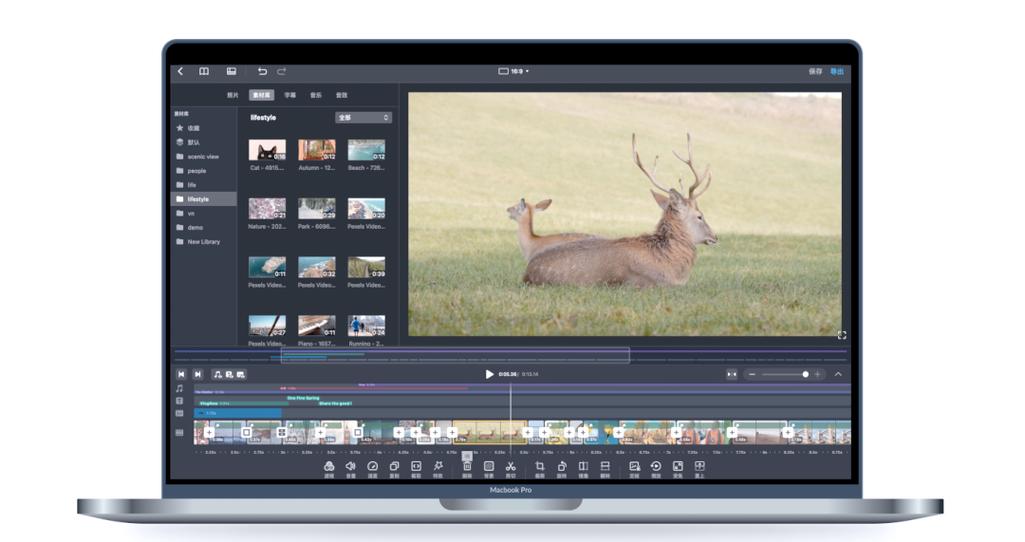Open the three-circle filter tool
1025x542 pixels.
[x=329, y=466]
